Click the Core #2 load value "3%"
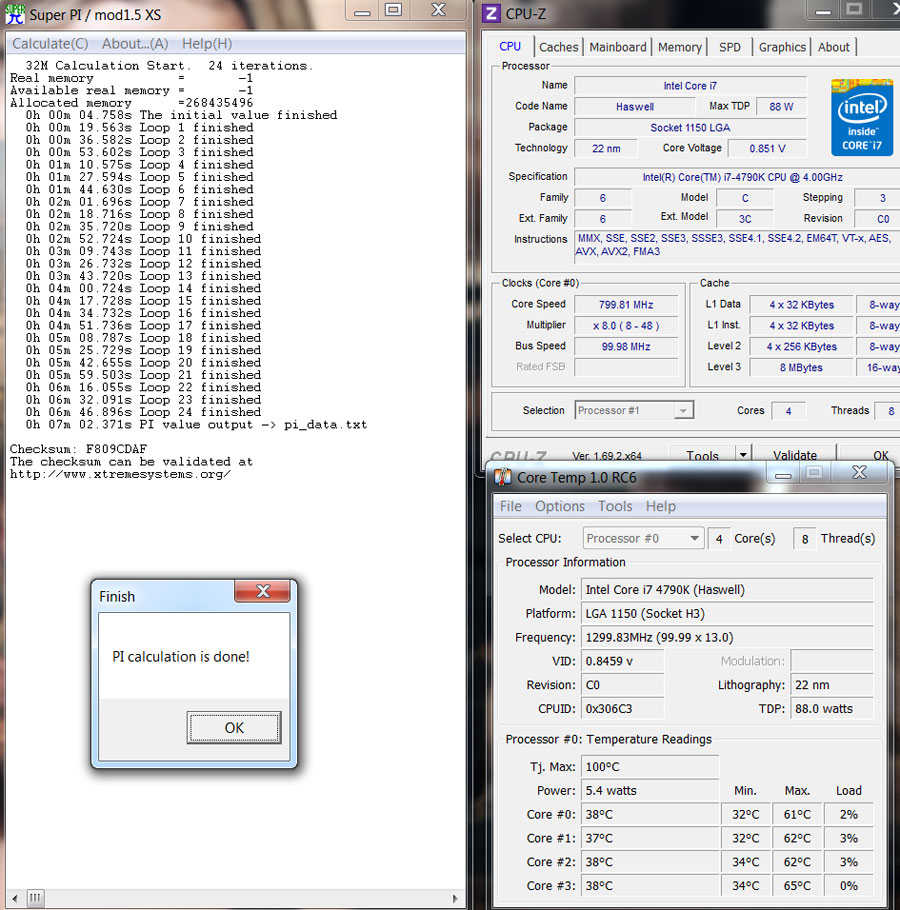Image resolution: width=900 pixels, height=910 pixels. pyautogui.click(x=848, y=862)
